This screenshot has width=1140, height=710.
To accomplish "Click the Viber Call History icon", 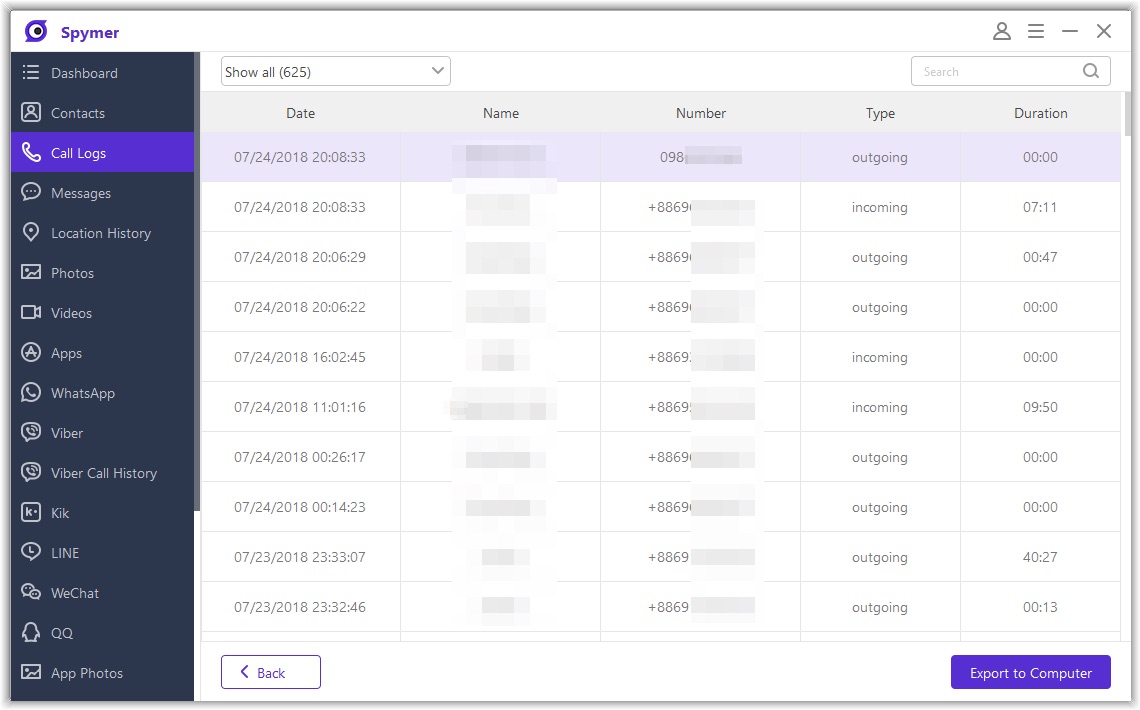I will click(31, 472).
